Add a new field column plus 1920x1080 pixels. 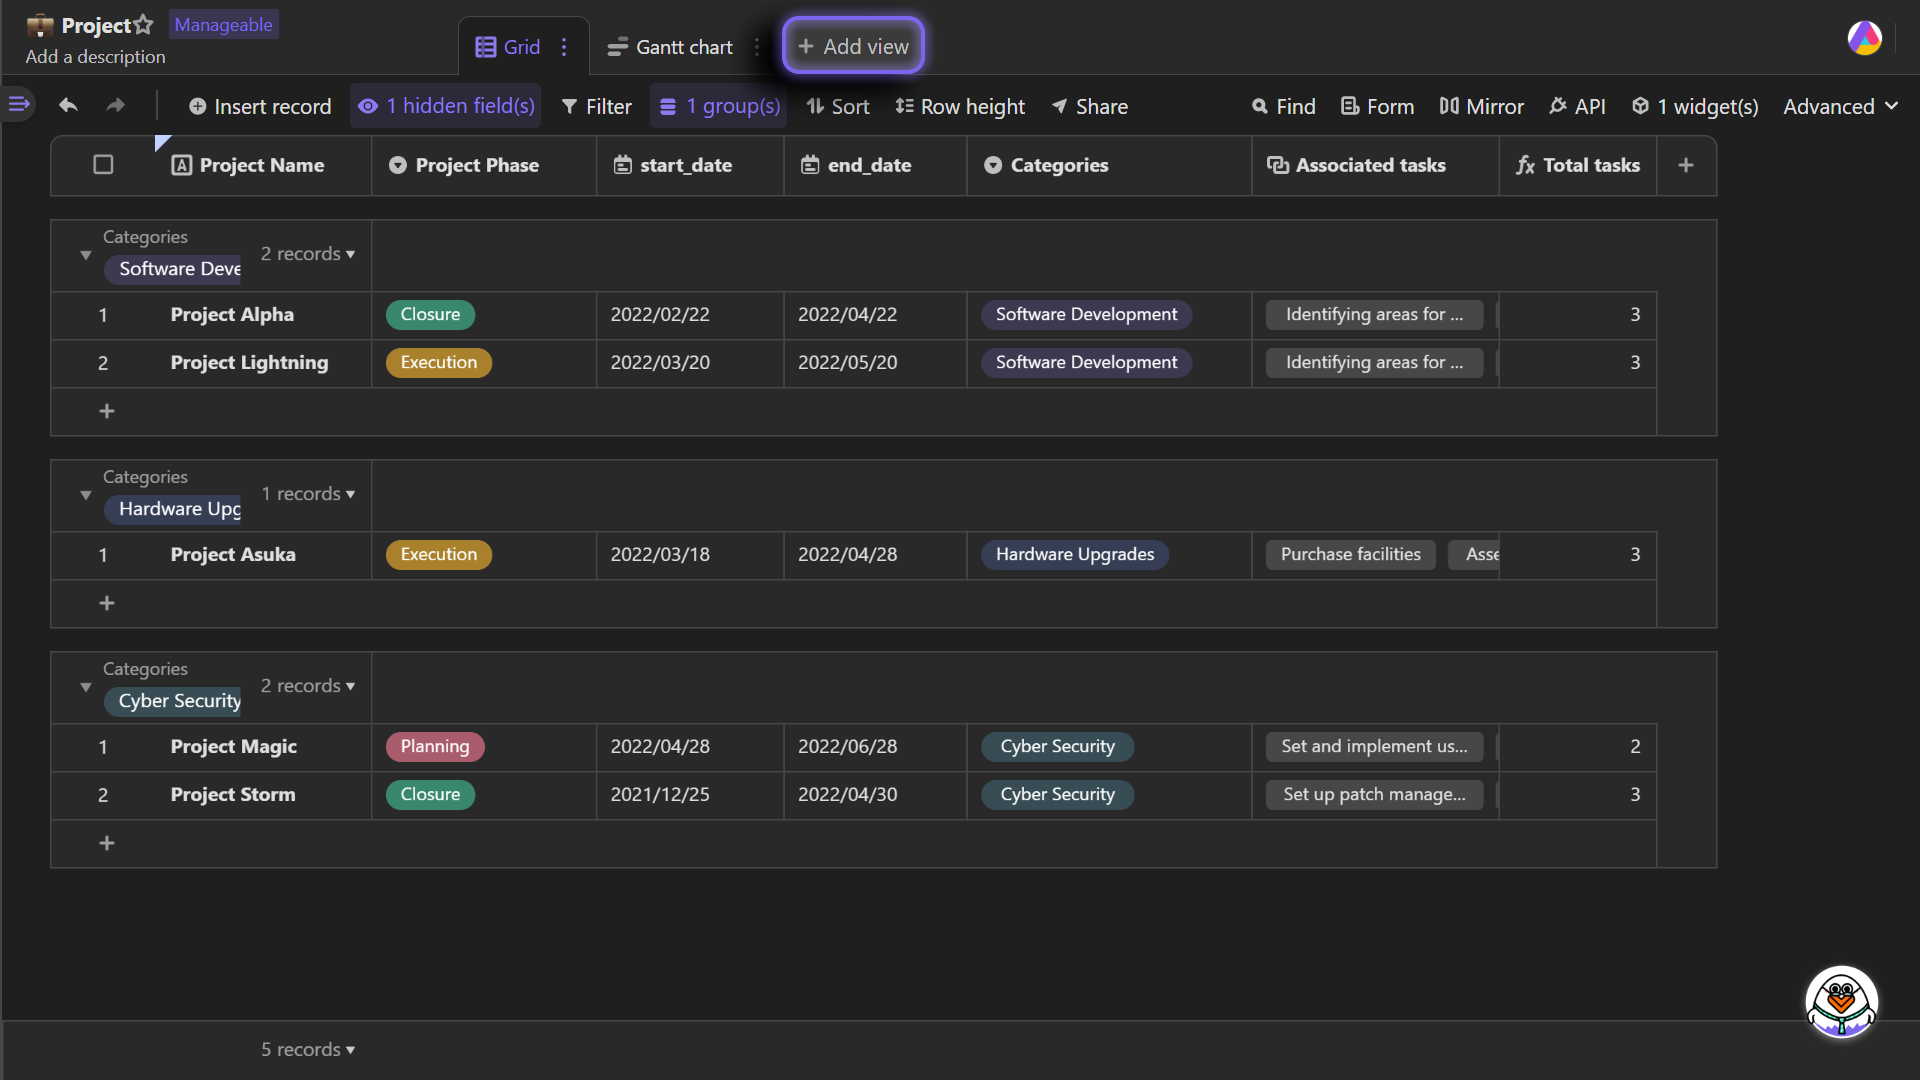coord(1686,165)
